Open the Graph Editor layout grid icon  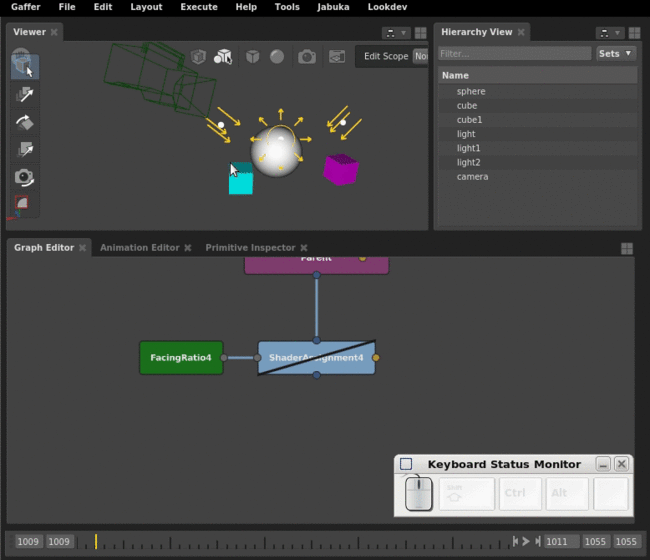pos(627,248)
